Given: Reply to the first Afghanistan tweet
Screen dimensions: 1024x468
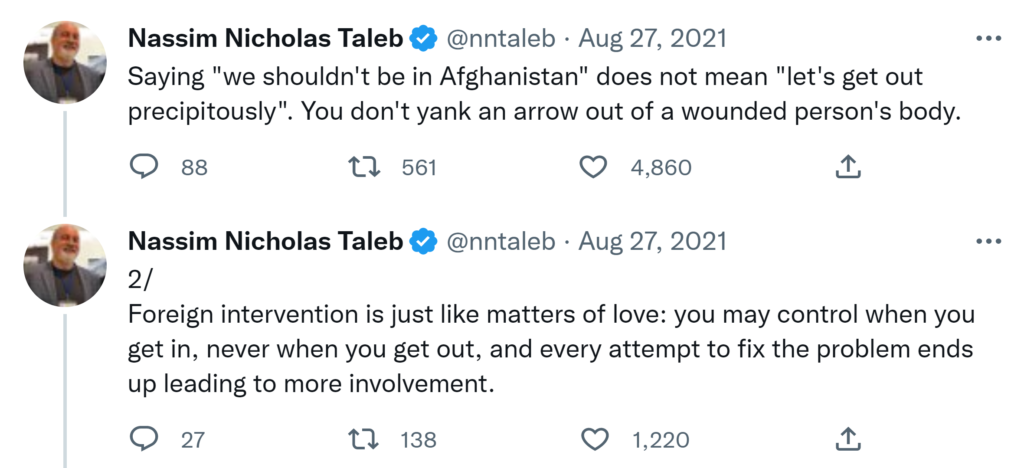Looking at the screenshot, I should click(146, 167).
